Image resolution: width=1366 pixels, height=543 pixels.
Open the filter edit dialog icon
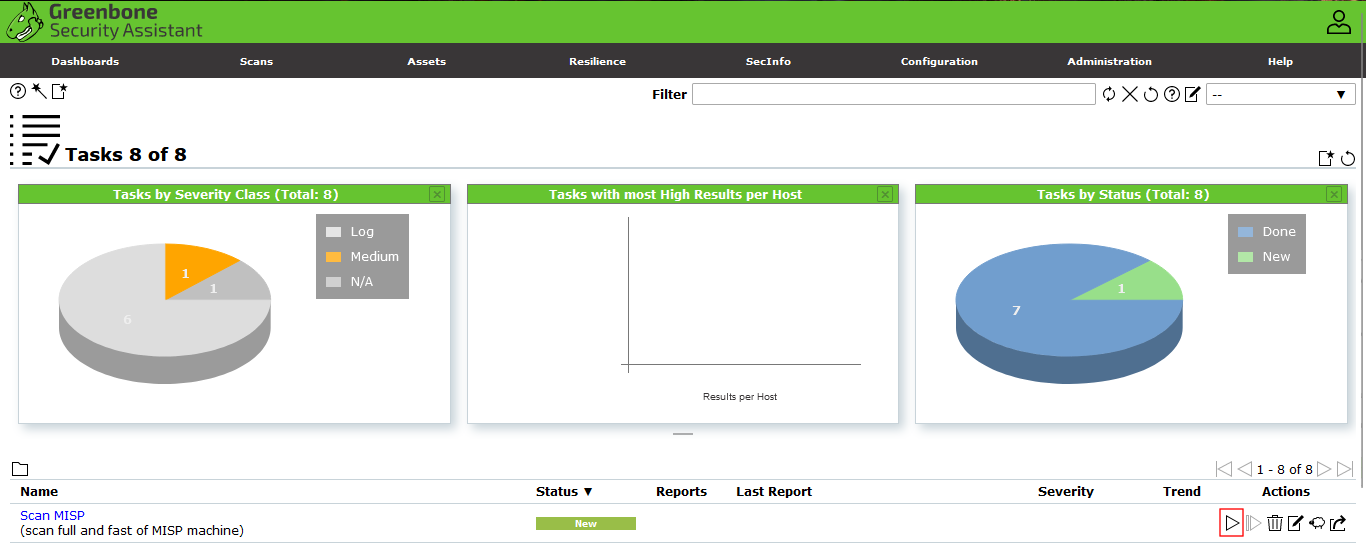(x=1192, y=94)
